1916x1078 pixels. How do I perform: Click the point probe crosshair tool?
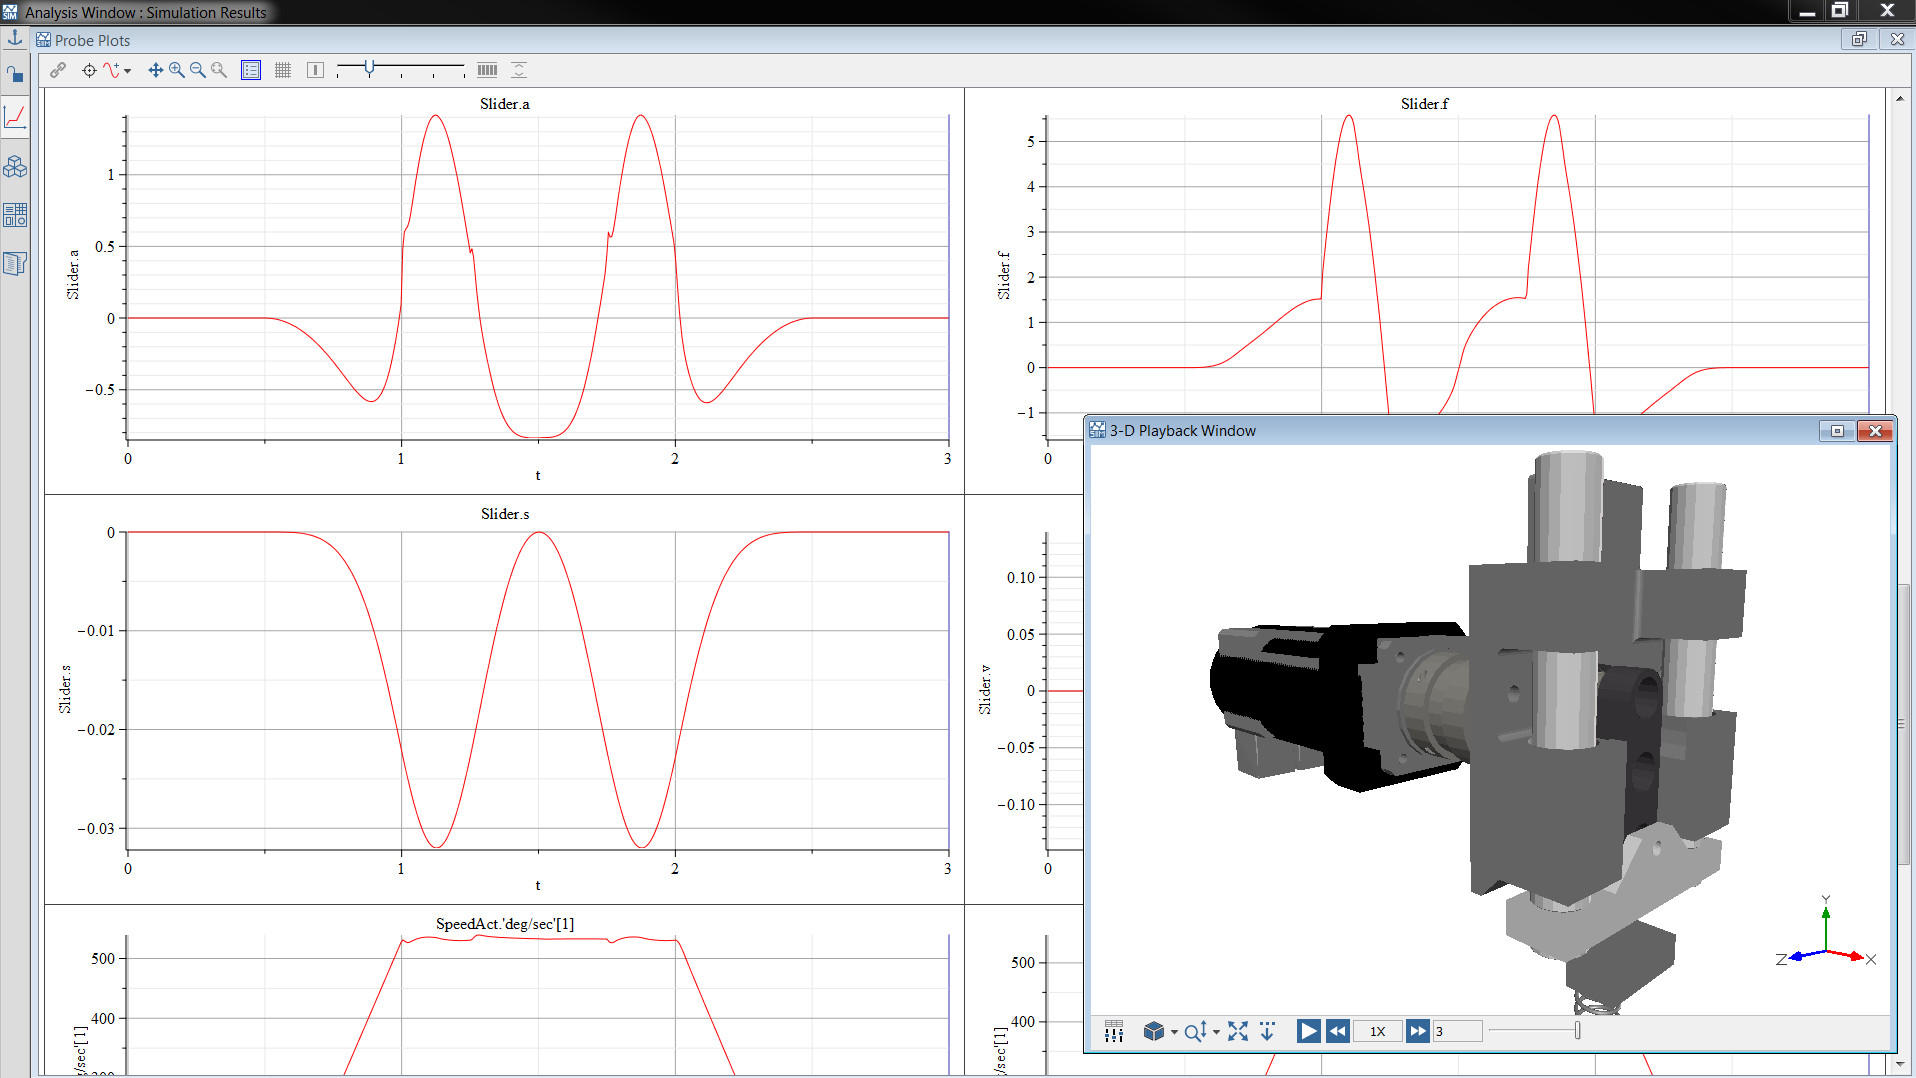(x=89, y=70)
